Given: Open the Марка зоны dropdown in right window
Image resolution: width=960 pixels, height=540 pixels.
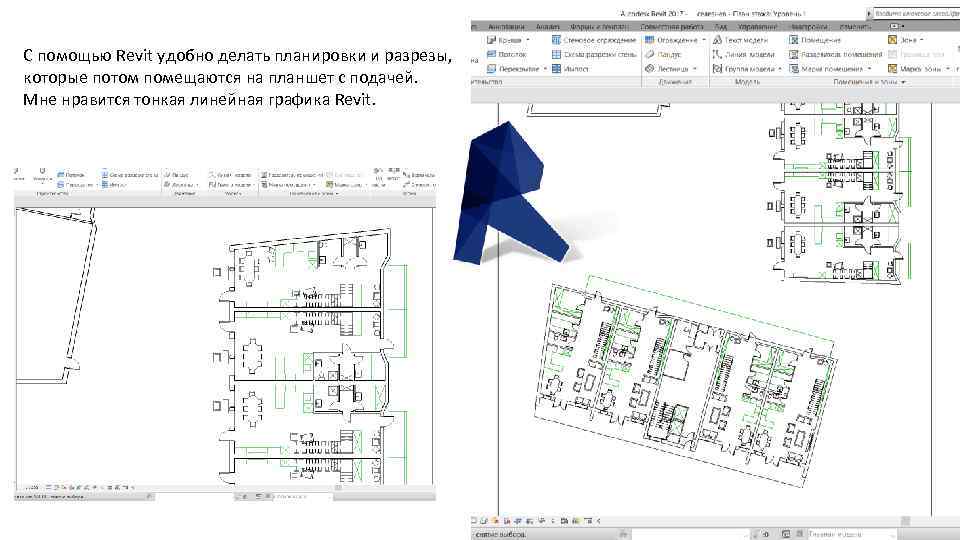Looking at the screenshot, I should [x=948, y=69].
